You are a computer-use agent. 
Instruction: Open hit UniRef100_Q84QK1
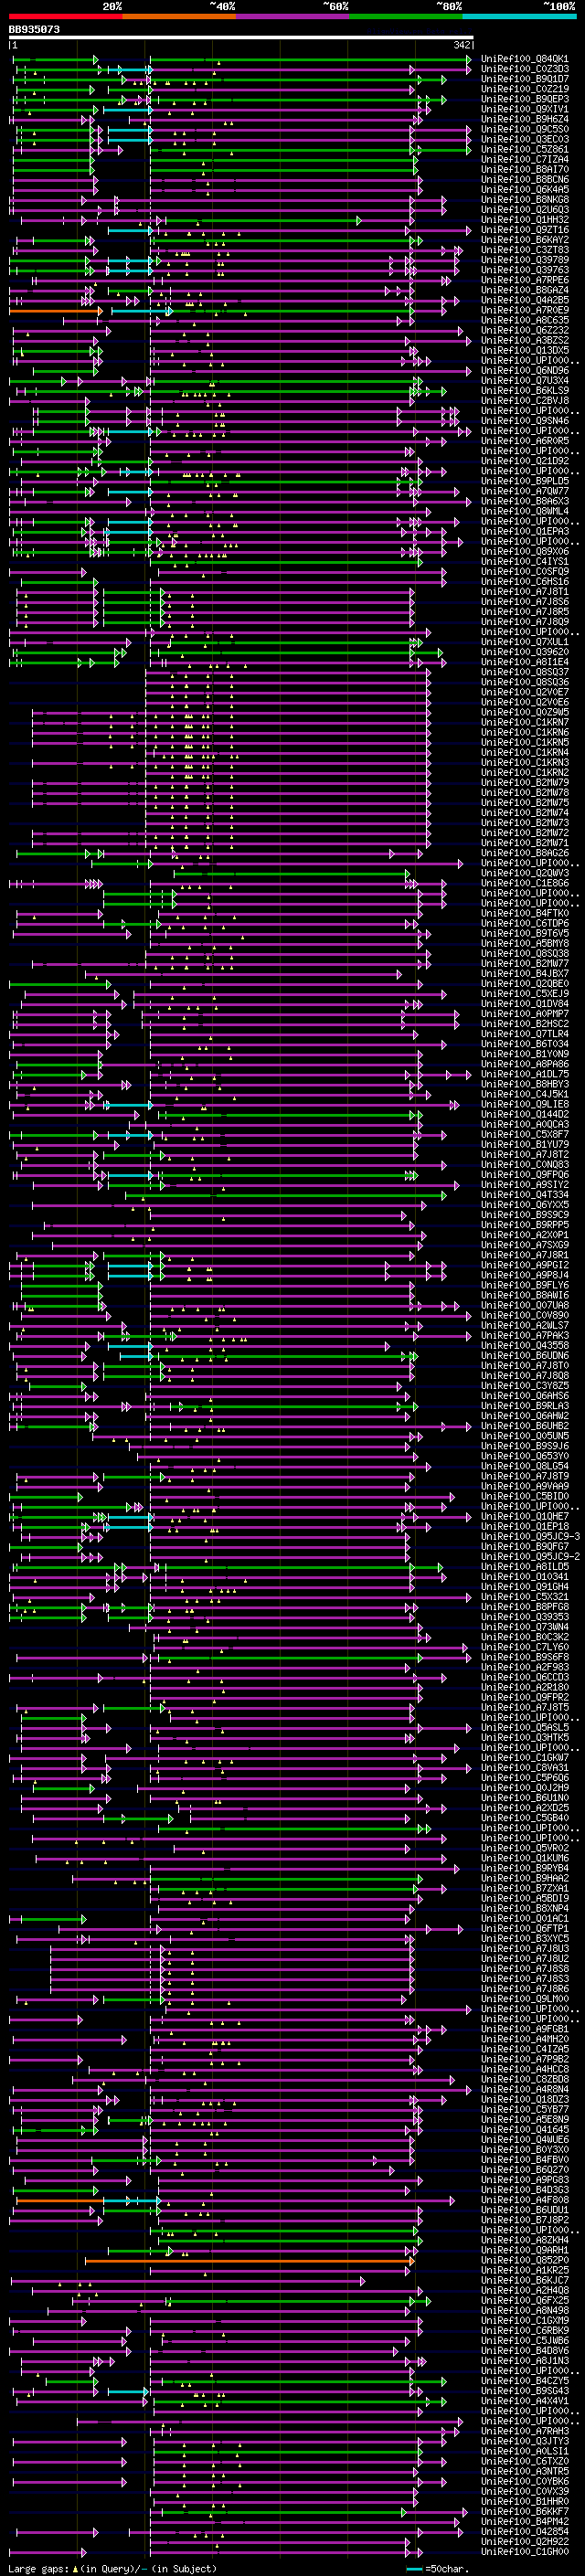(x=525, y=59)
